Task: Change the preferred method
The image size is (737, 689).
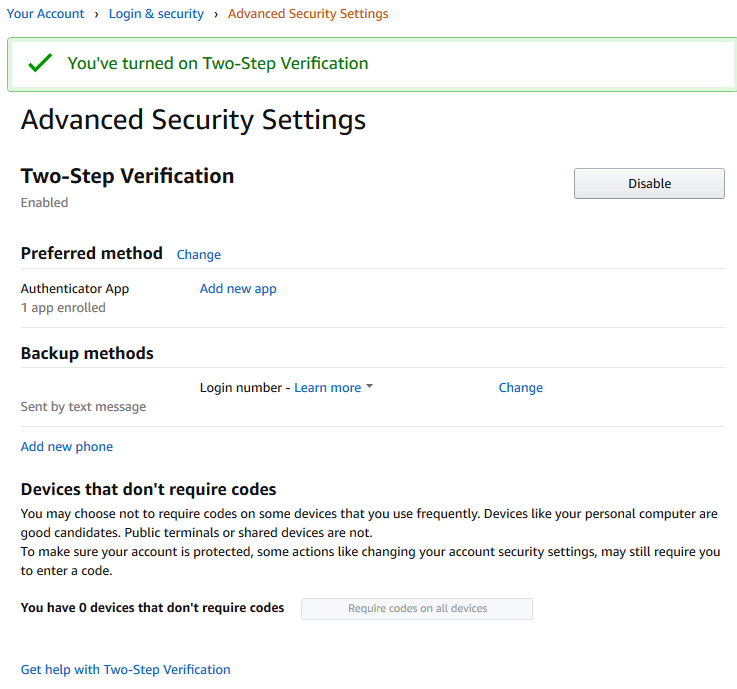Action: pos(199,254)
